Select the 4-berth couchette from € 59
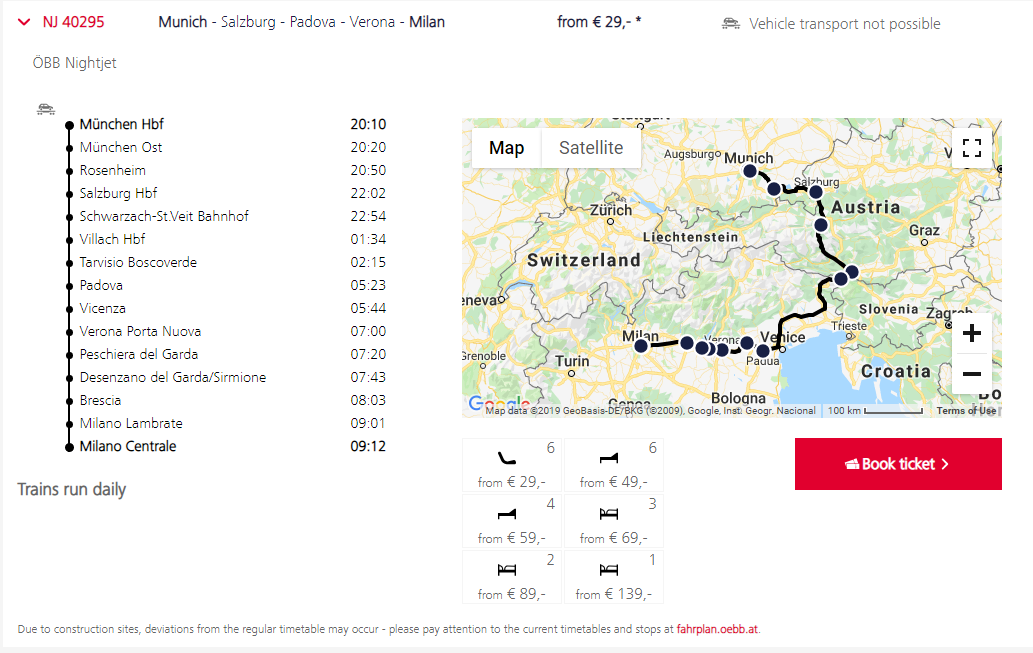 (512, 521)
